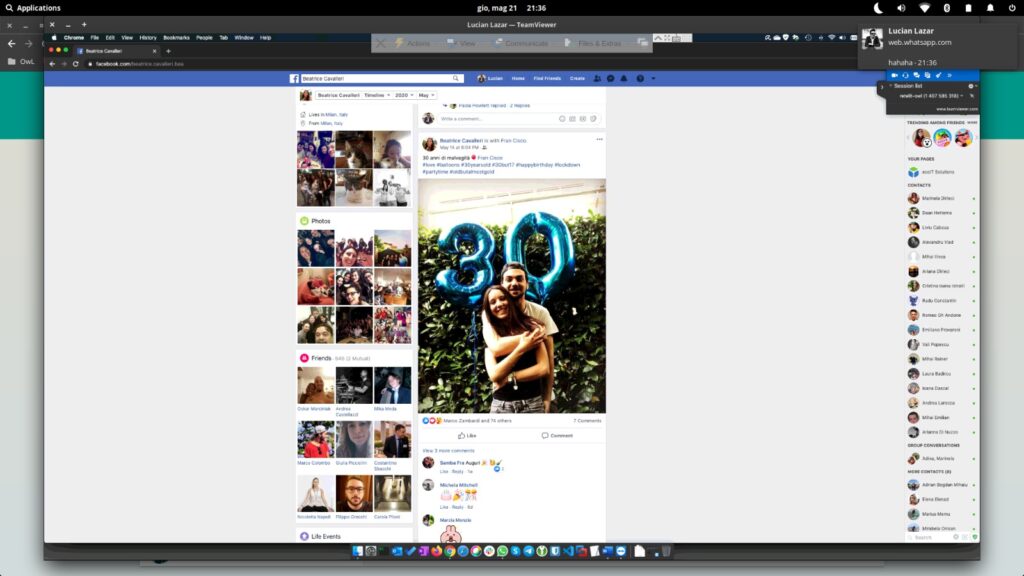Open the Milan, Italy lives-in link

click(x=338, y=114)
